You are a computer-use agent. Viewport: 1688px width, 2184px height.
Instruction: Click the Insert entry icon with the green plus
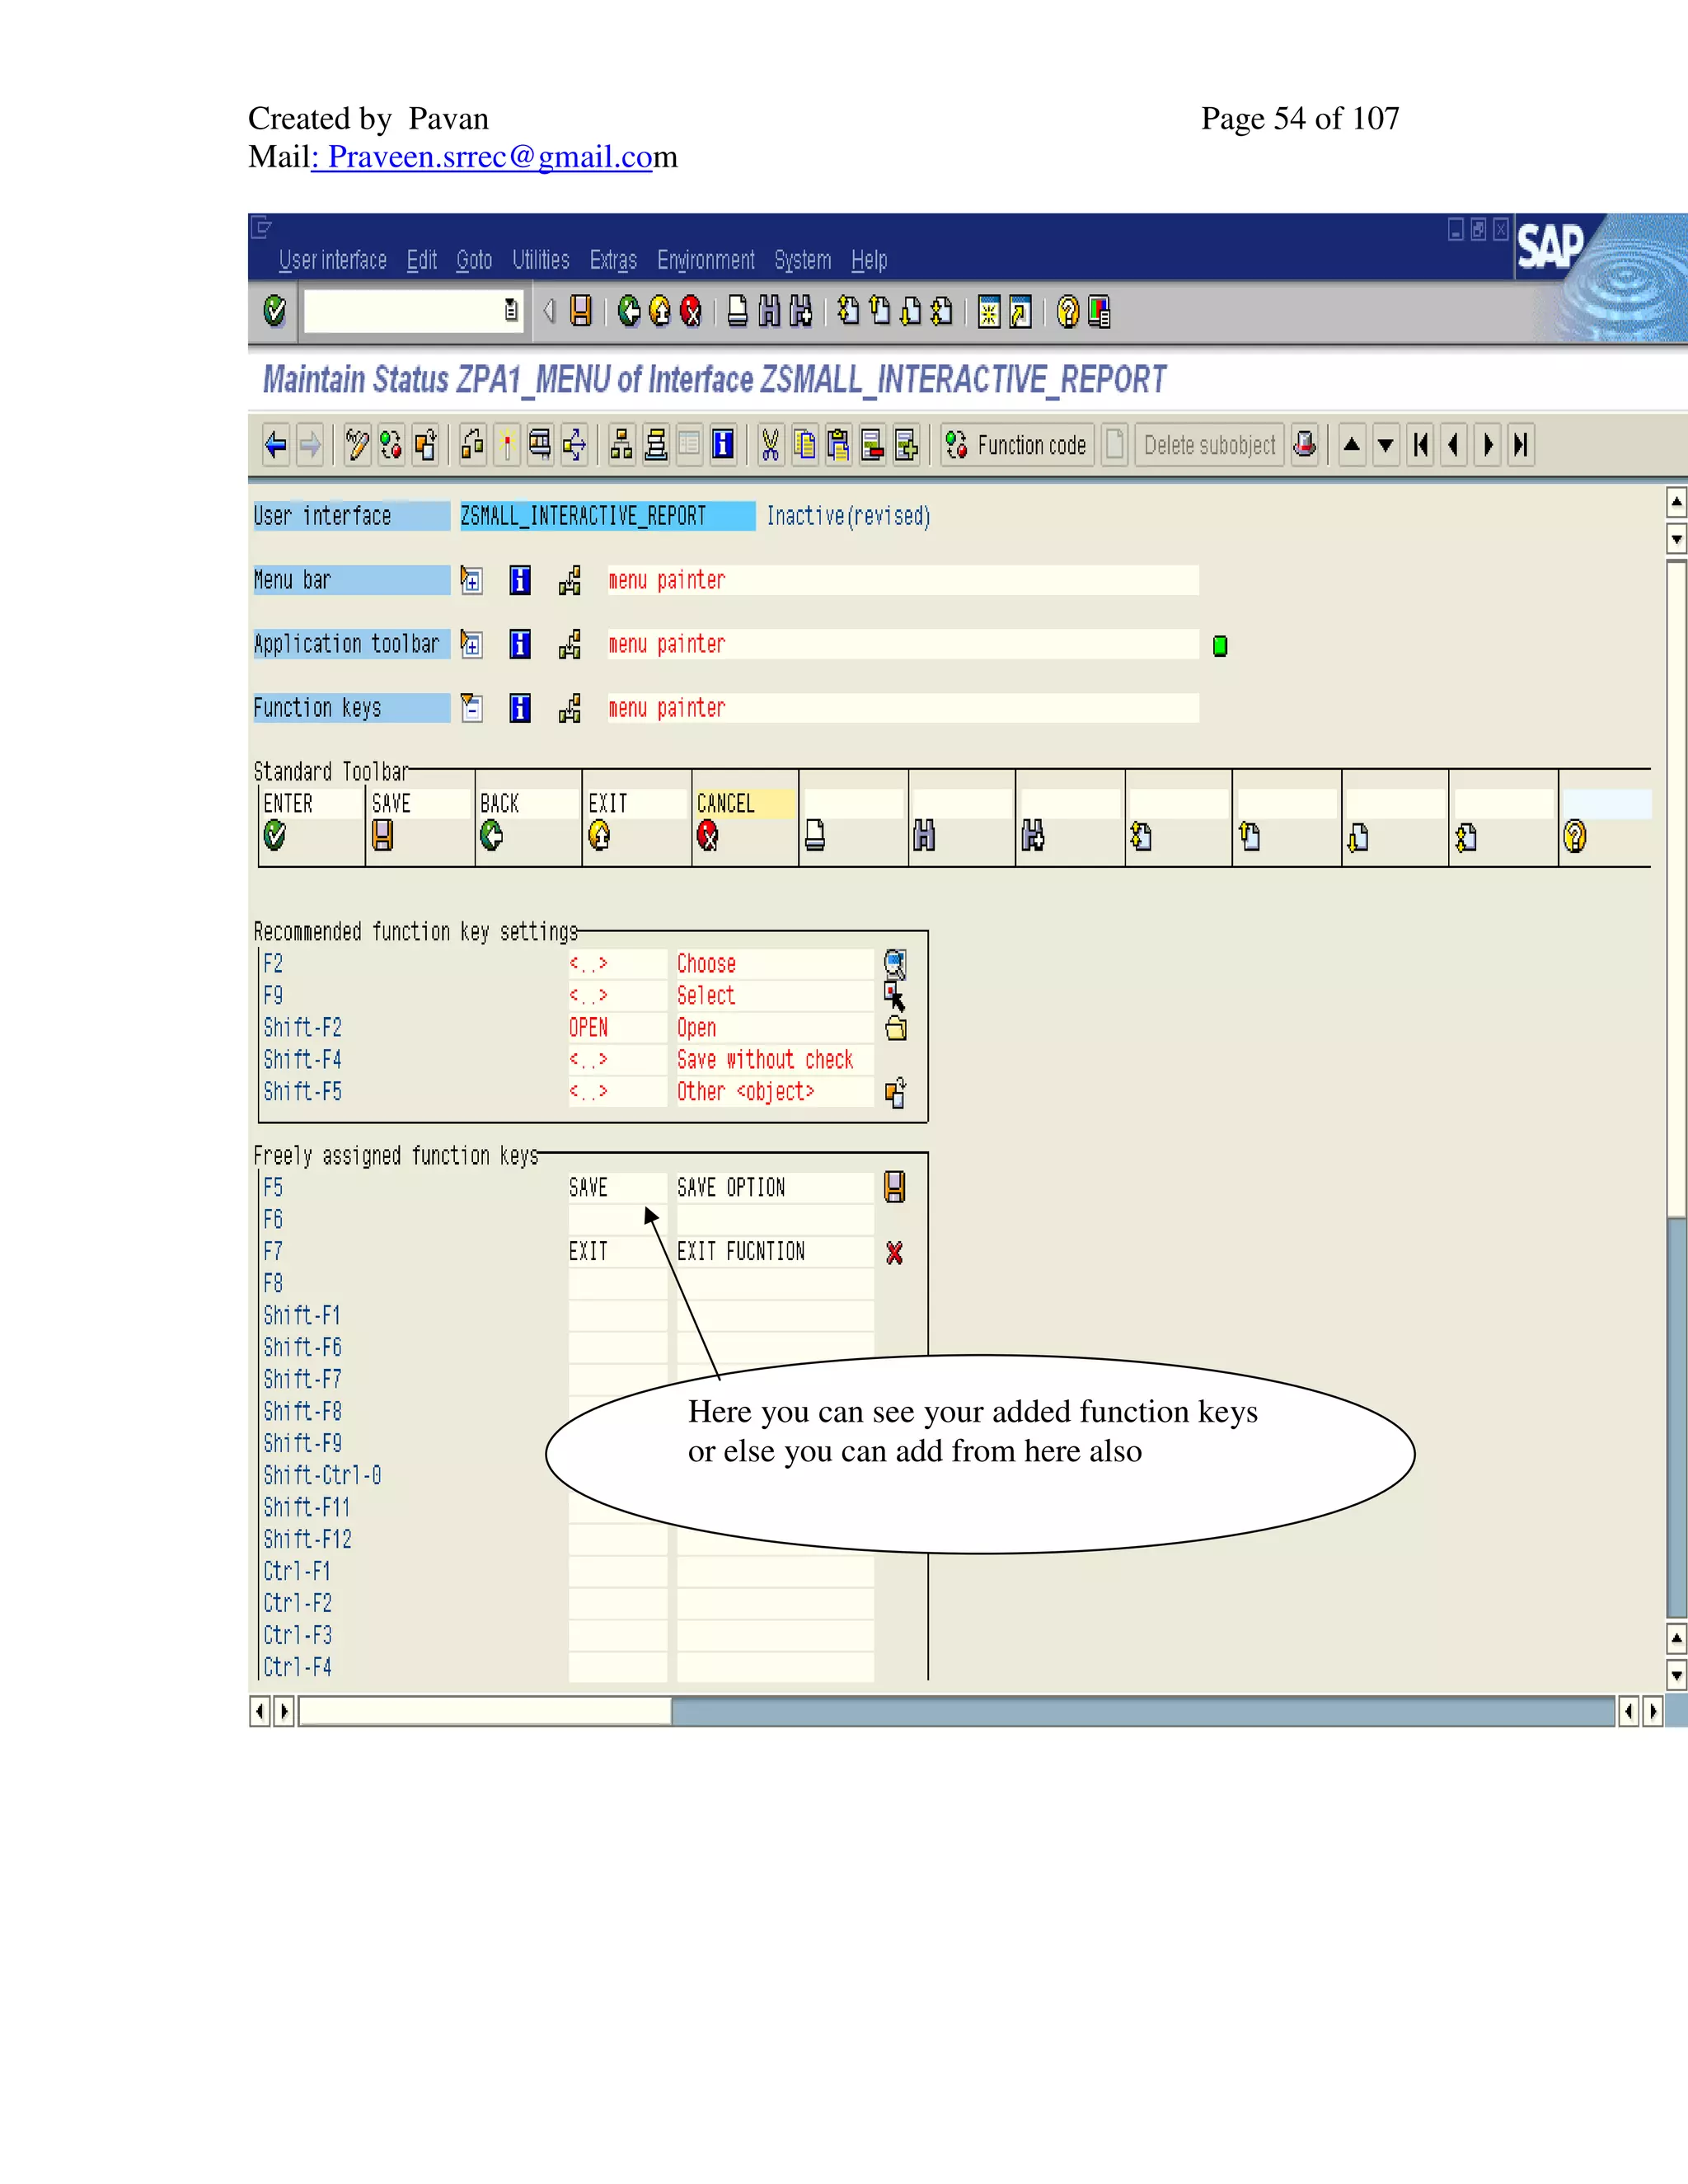906,444
